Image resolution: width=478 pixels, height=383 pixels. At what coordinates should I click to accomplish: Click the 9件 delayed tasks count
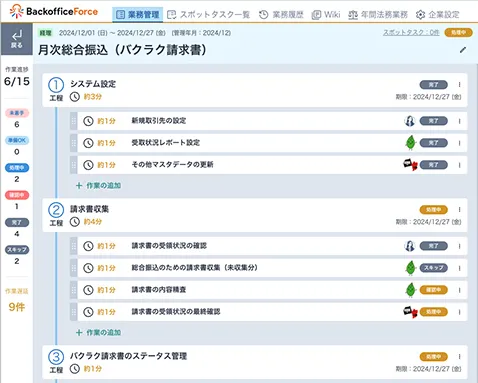[17, 307]
